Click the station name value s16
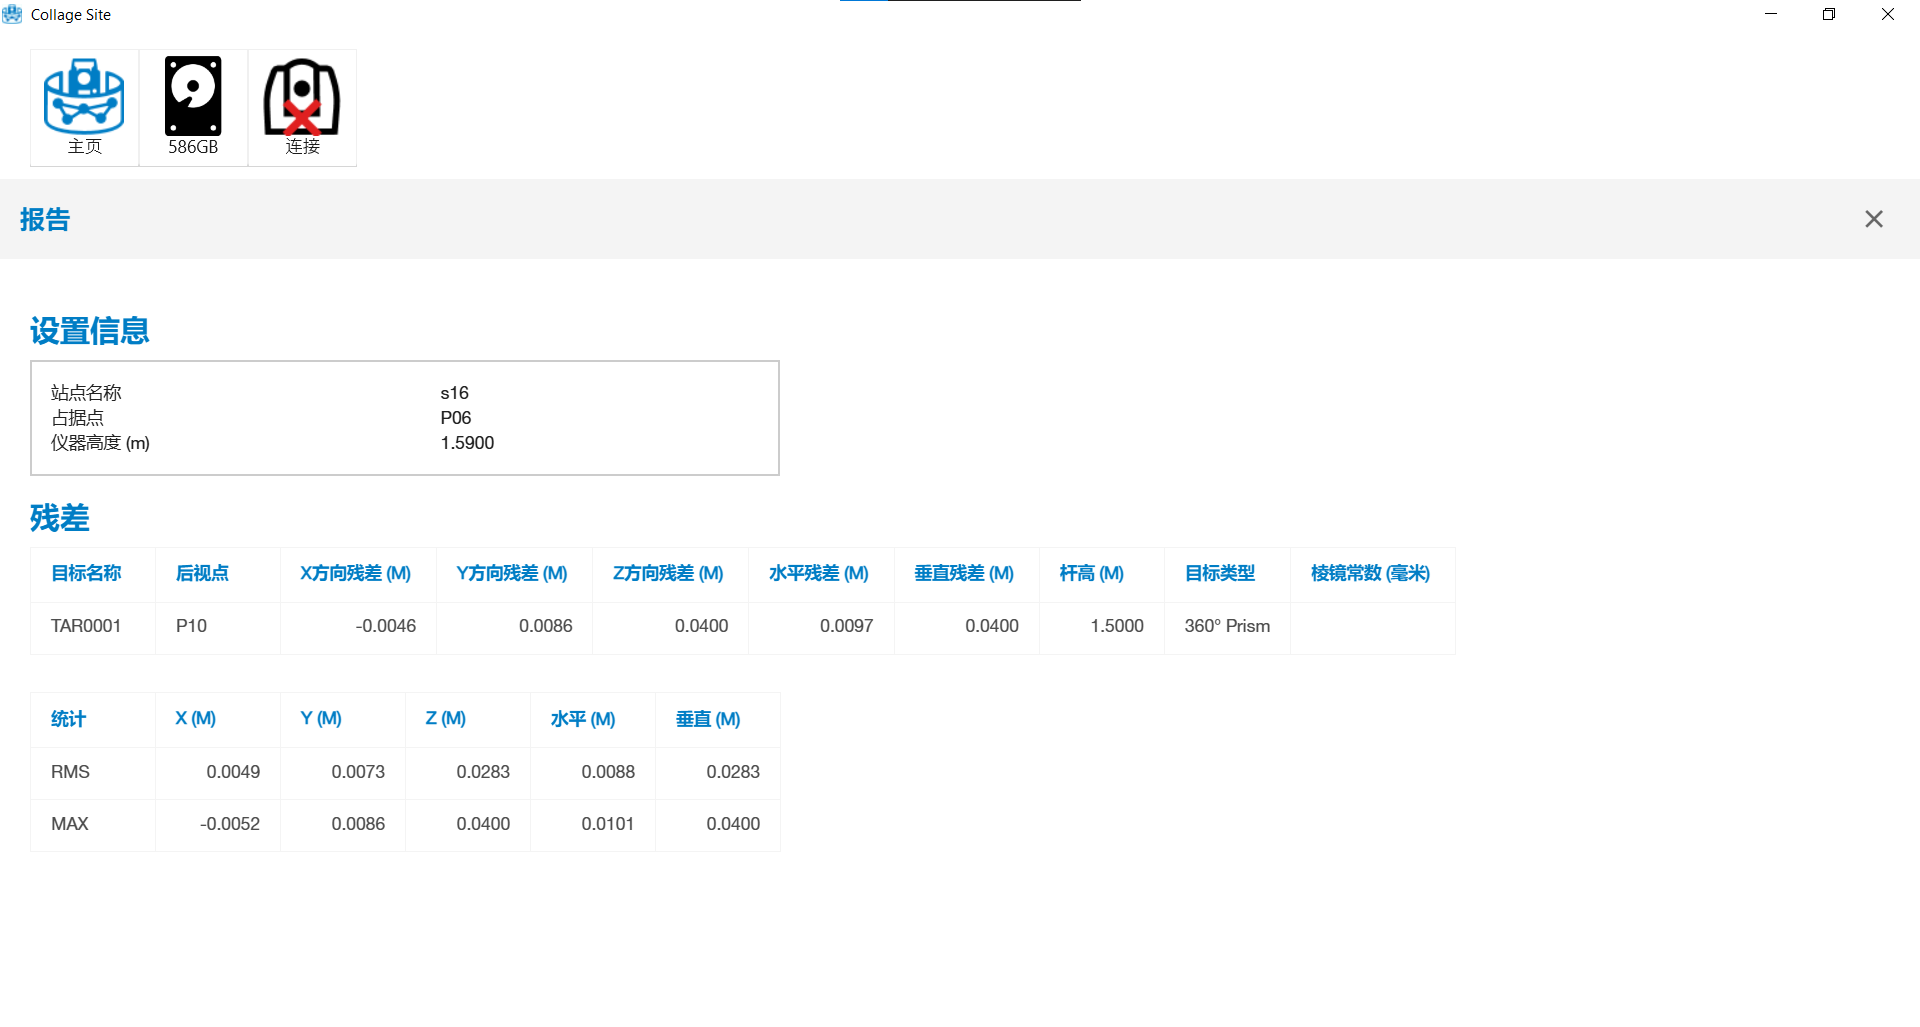 [x=455, y=393]
